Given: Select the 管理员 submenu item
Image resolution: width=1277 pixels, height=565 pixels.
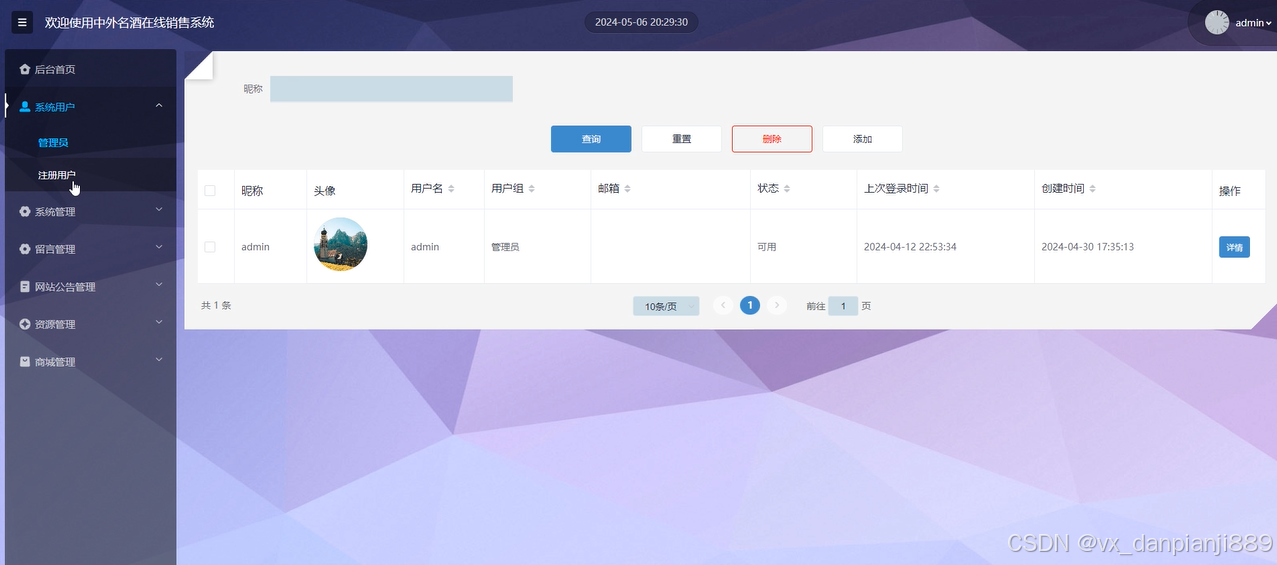Looking at the screenshot, I should [53, 143].
